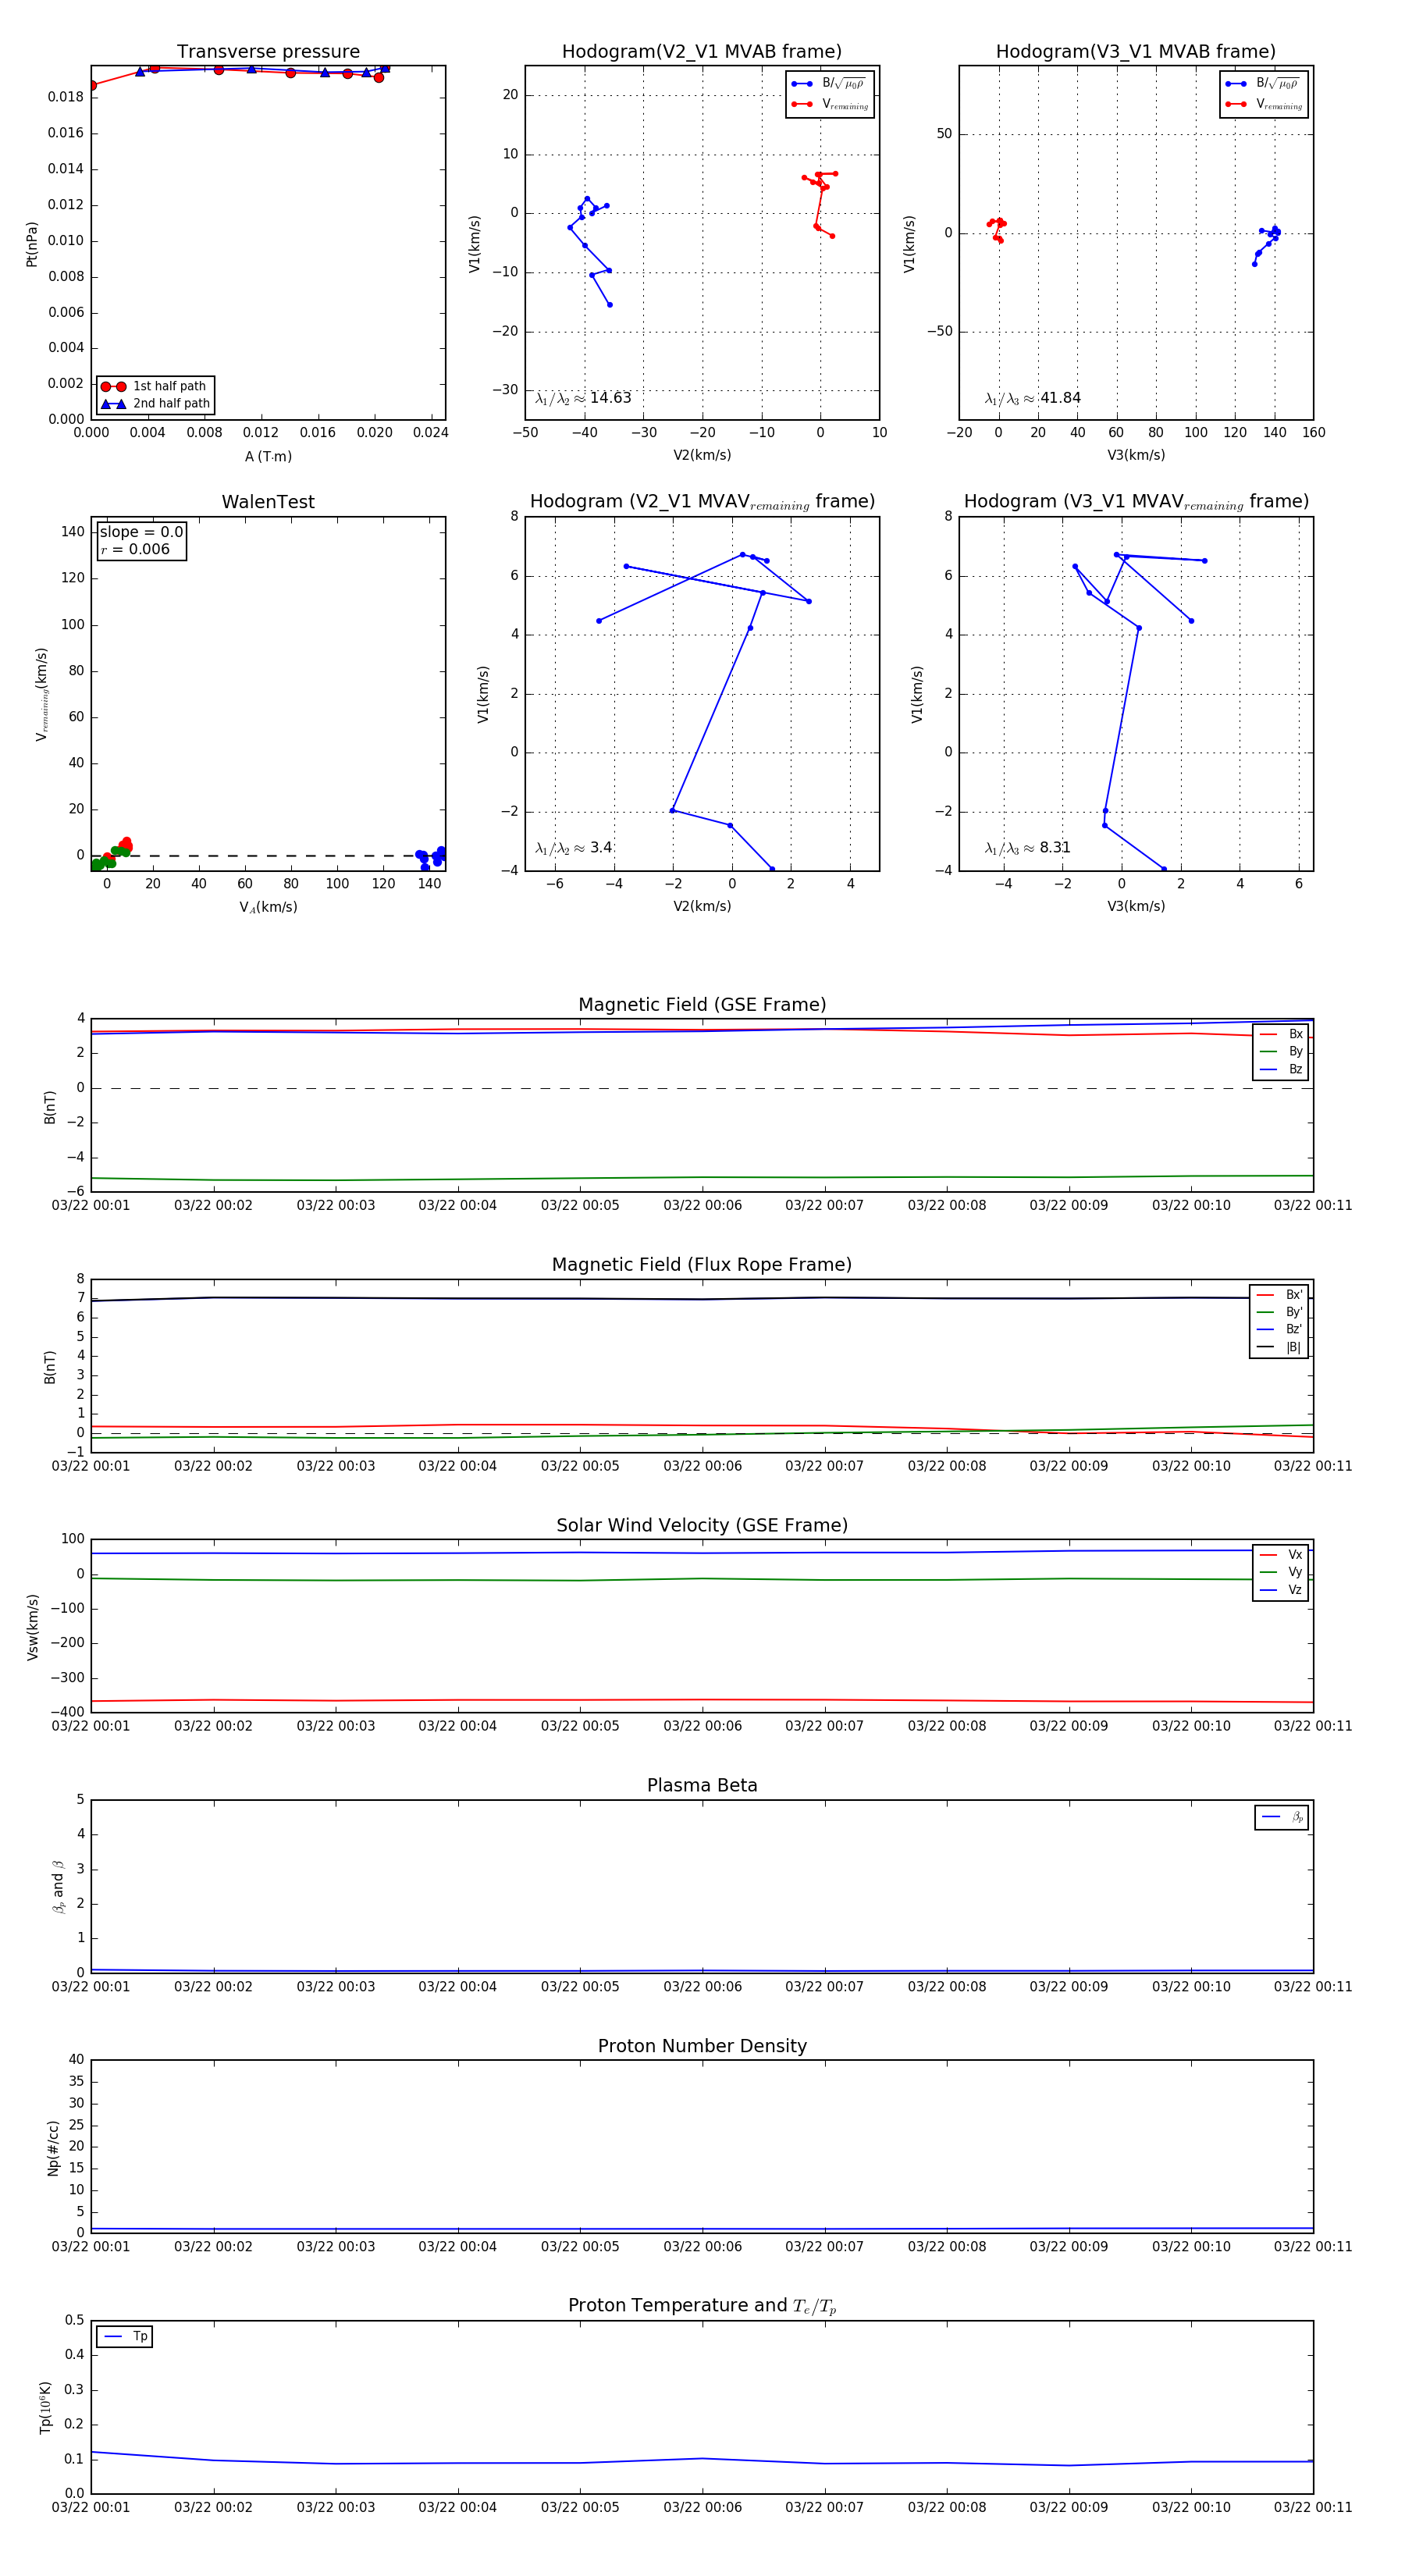The height and width of the screenshot is (2576, 1405).
Task: Select the 'Tp' legend entry
Action: coord(125,2337)
